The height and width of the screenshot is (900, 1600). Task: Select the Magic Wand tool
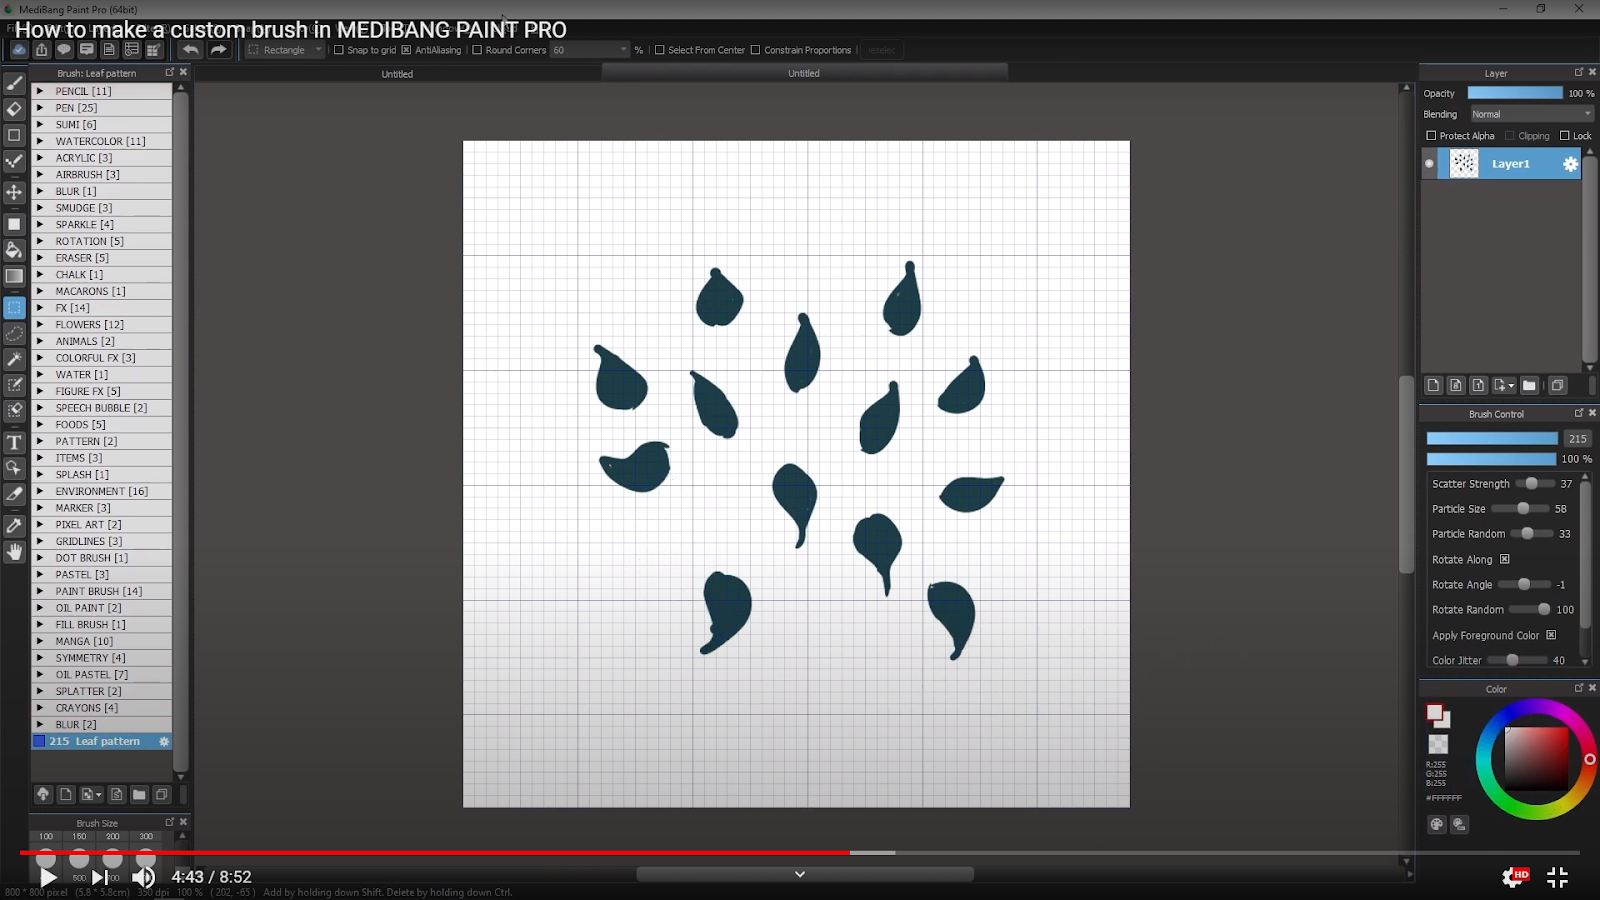pos(14,359)
